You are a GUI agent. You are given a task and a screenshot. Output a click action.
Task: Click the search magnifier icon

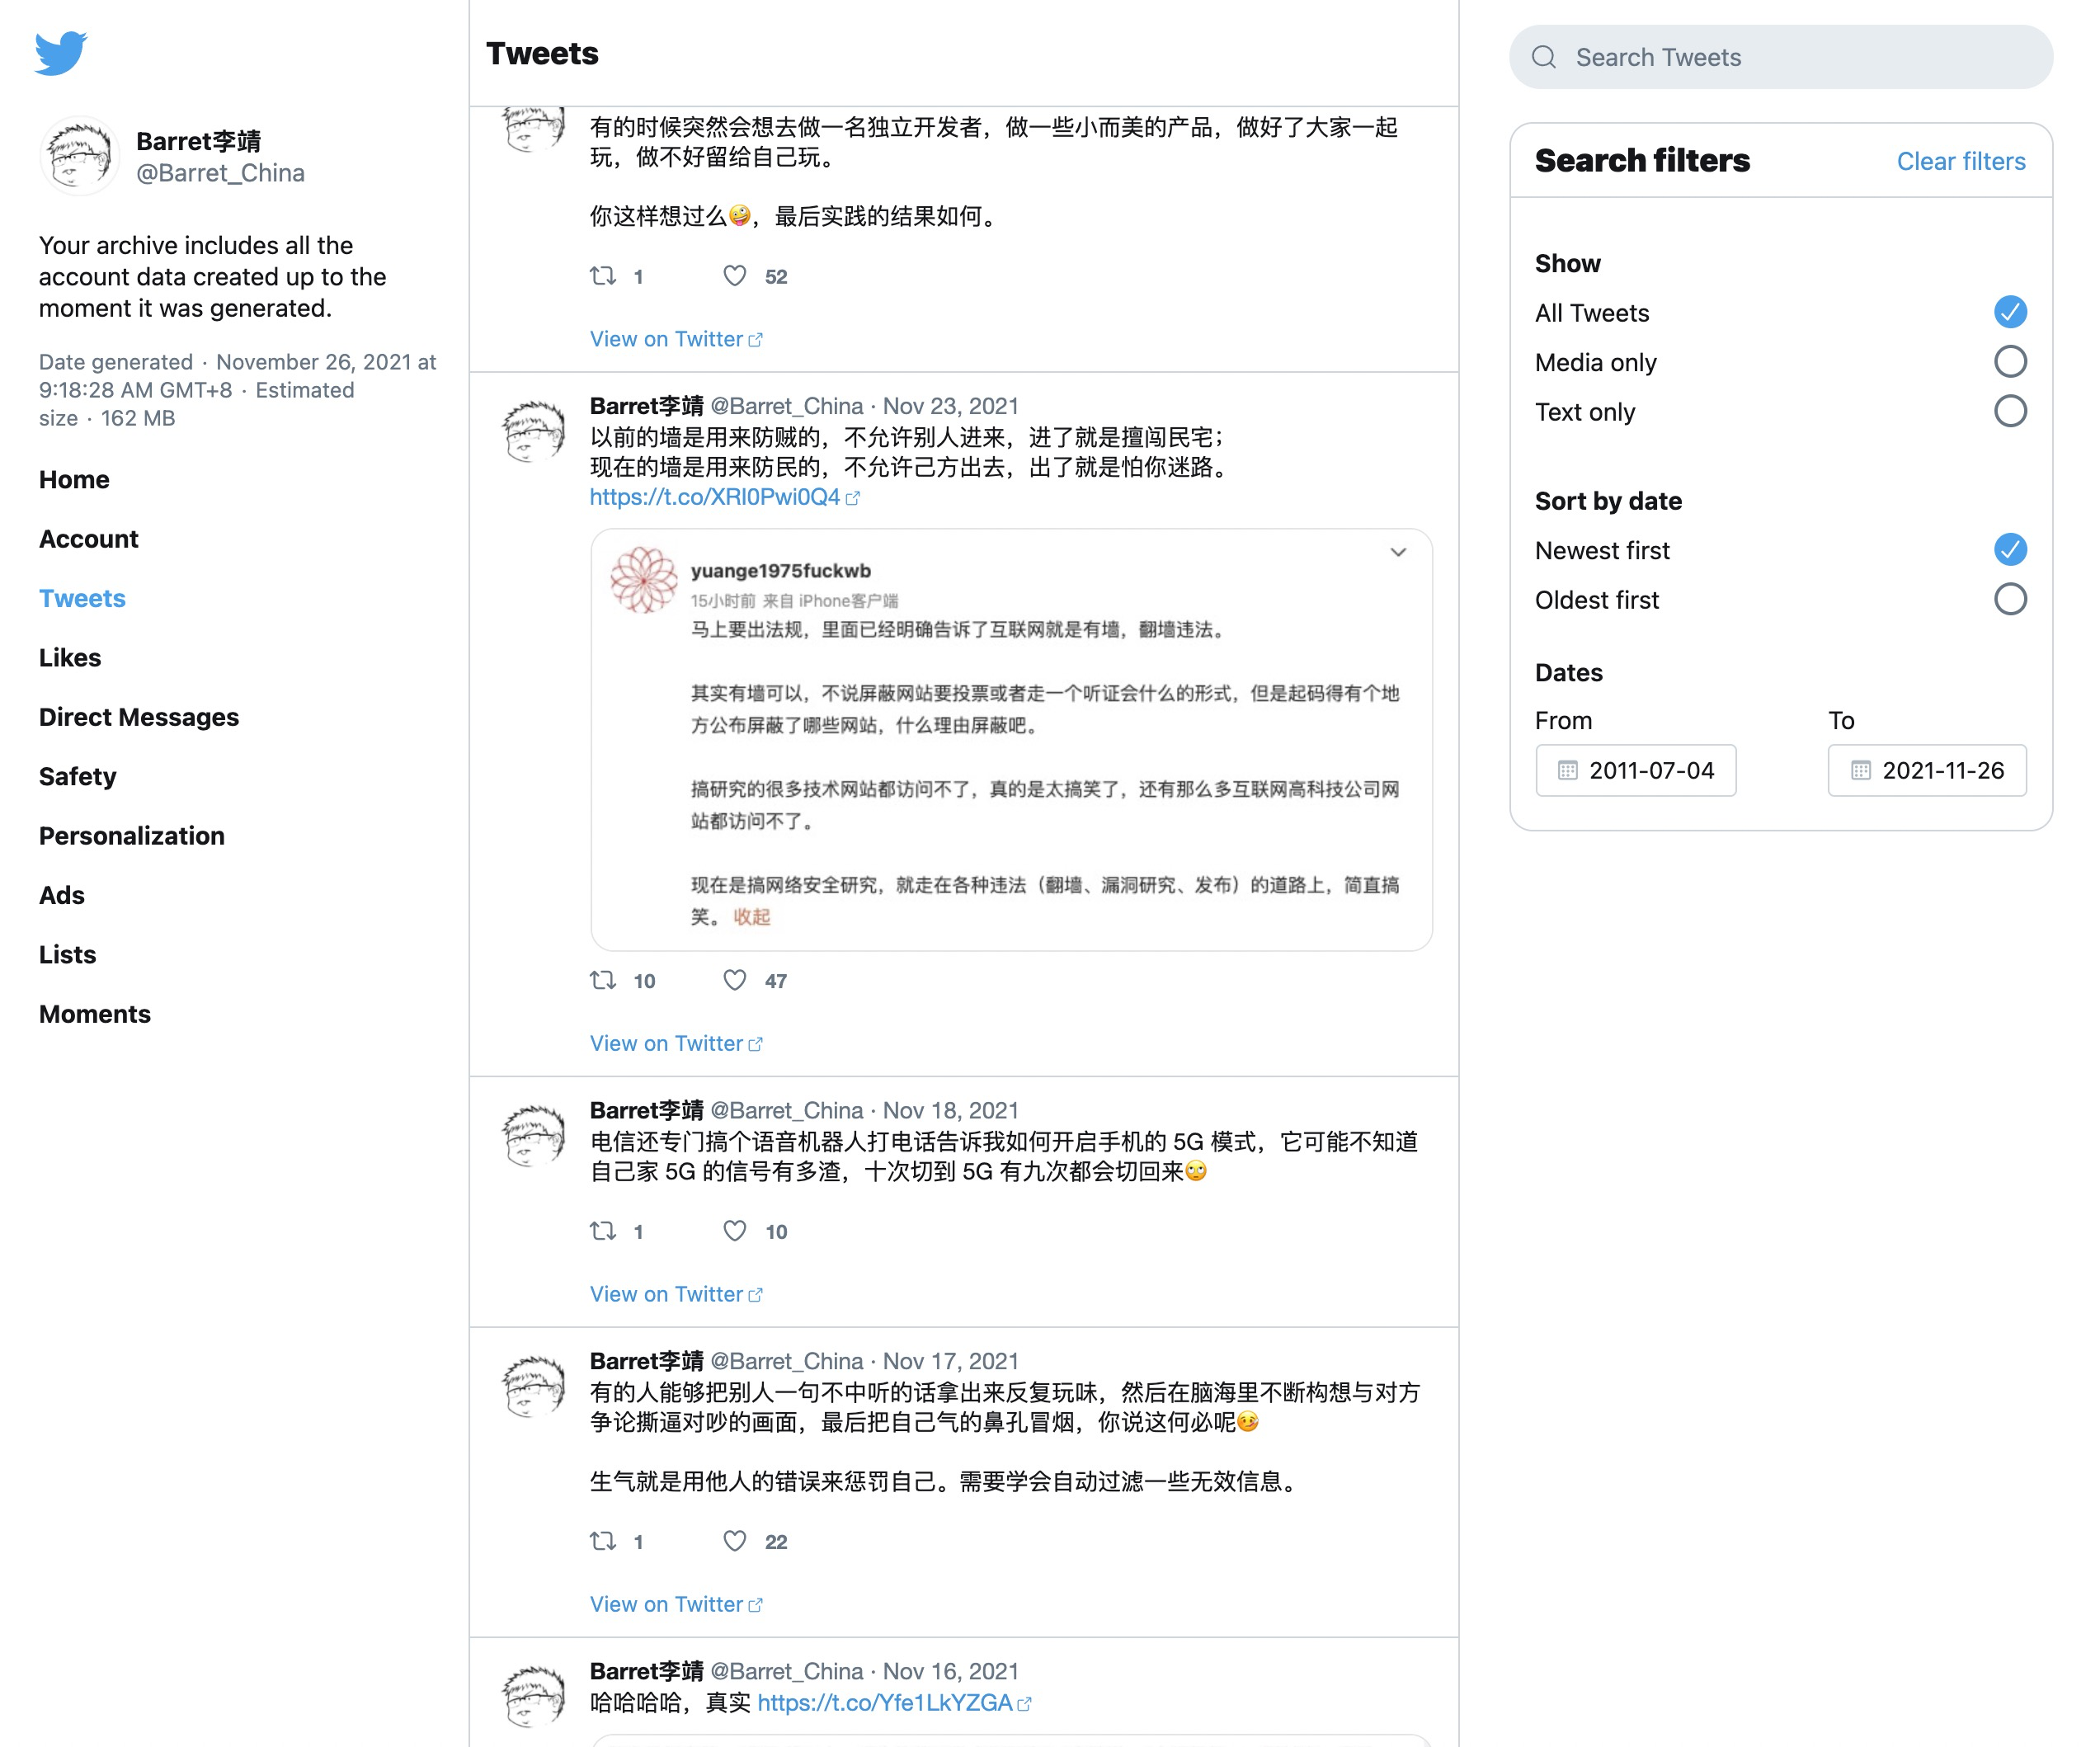1543,57
